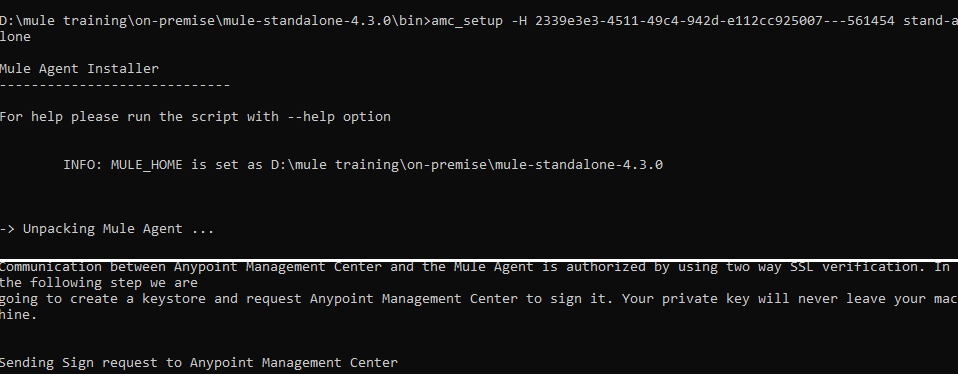The image size is (958, 377).
Task: Click the --help option text
Action: pyautogui.click(x=339, y=117)
